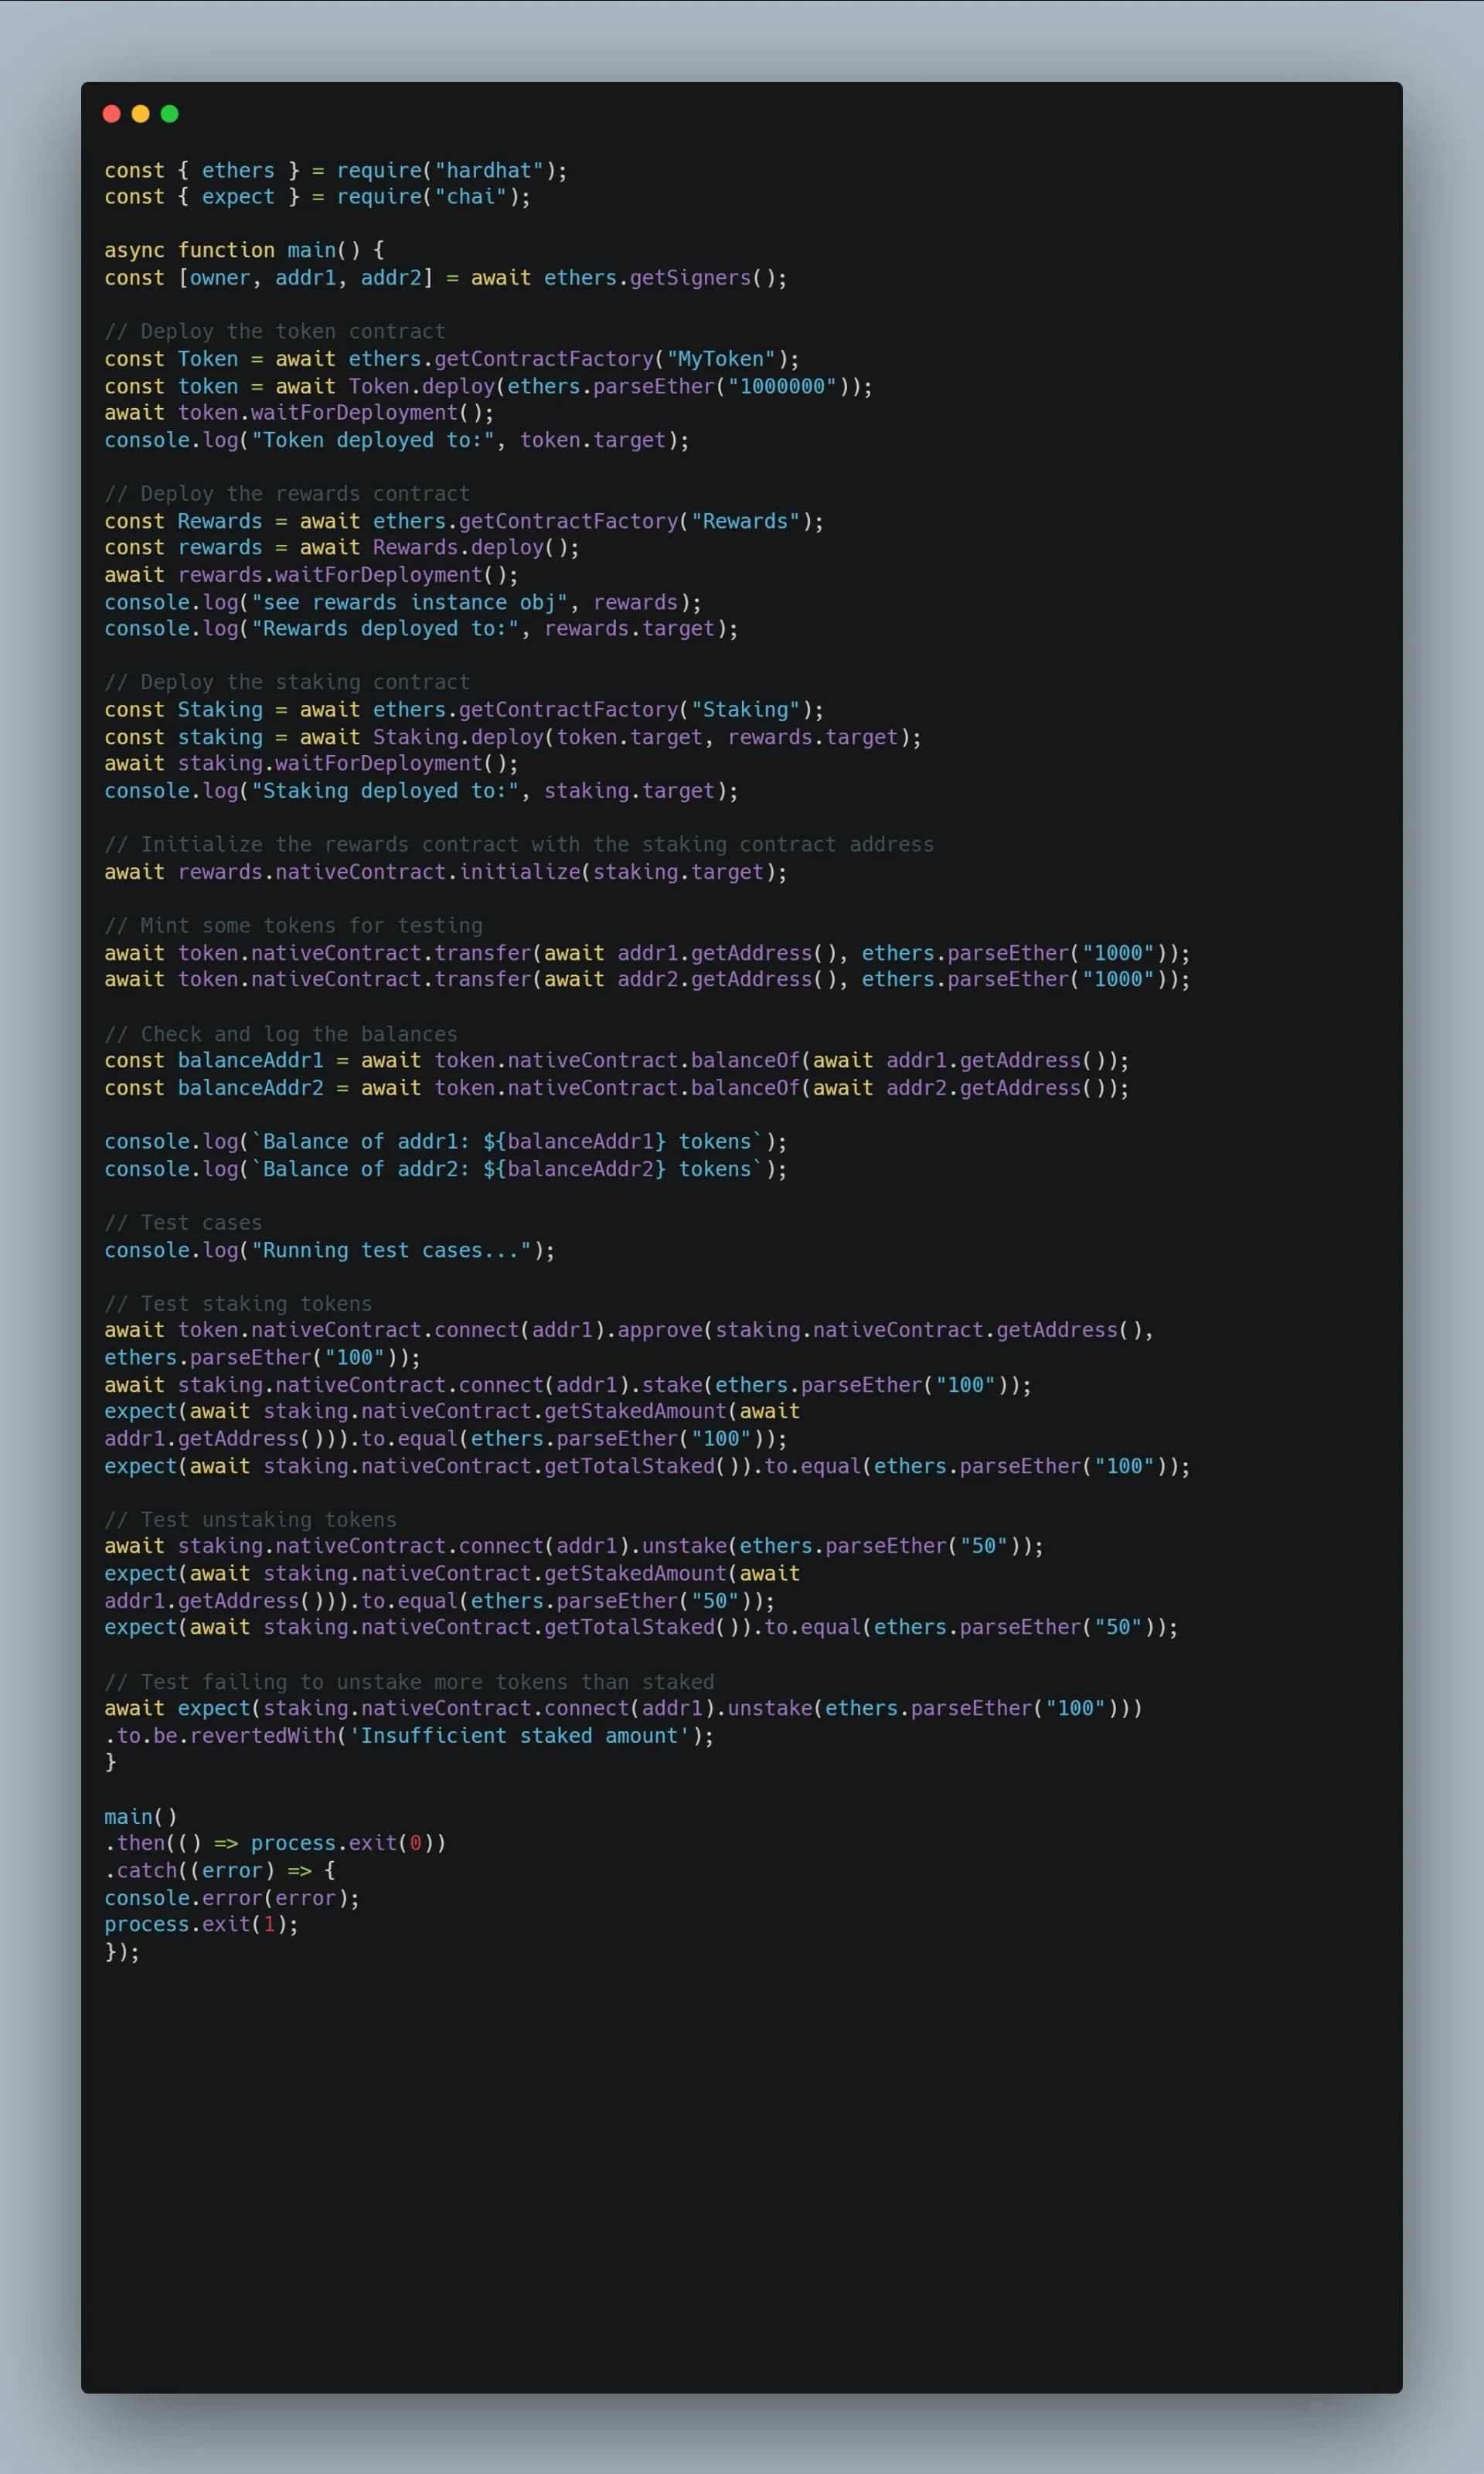
Task: Click the unstake parseEther("50") line
Action: (x=574, y=1546)
